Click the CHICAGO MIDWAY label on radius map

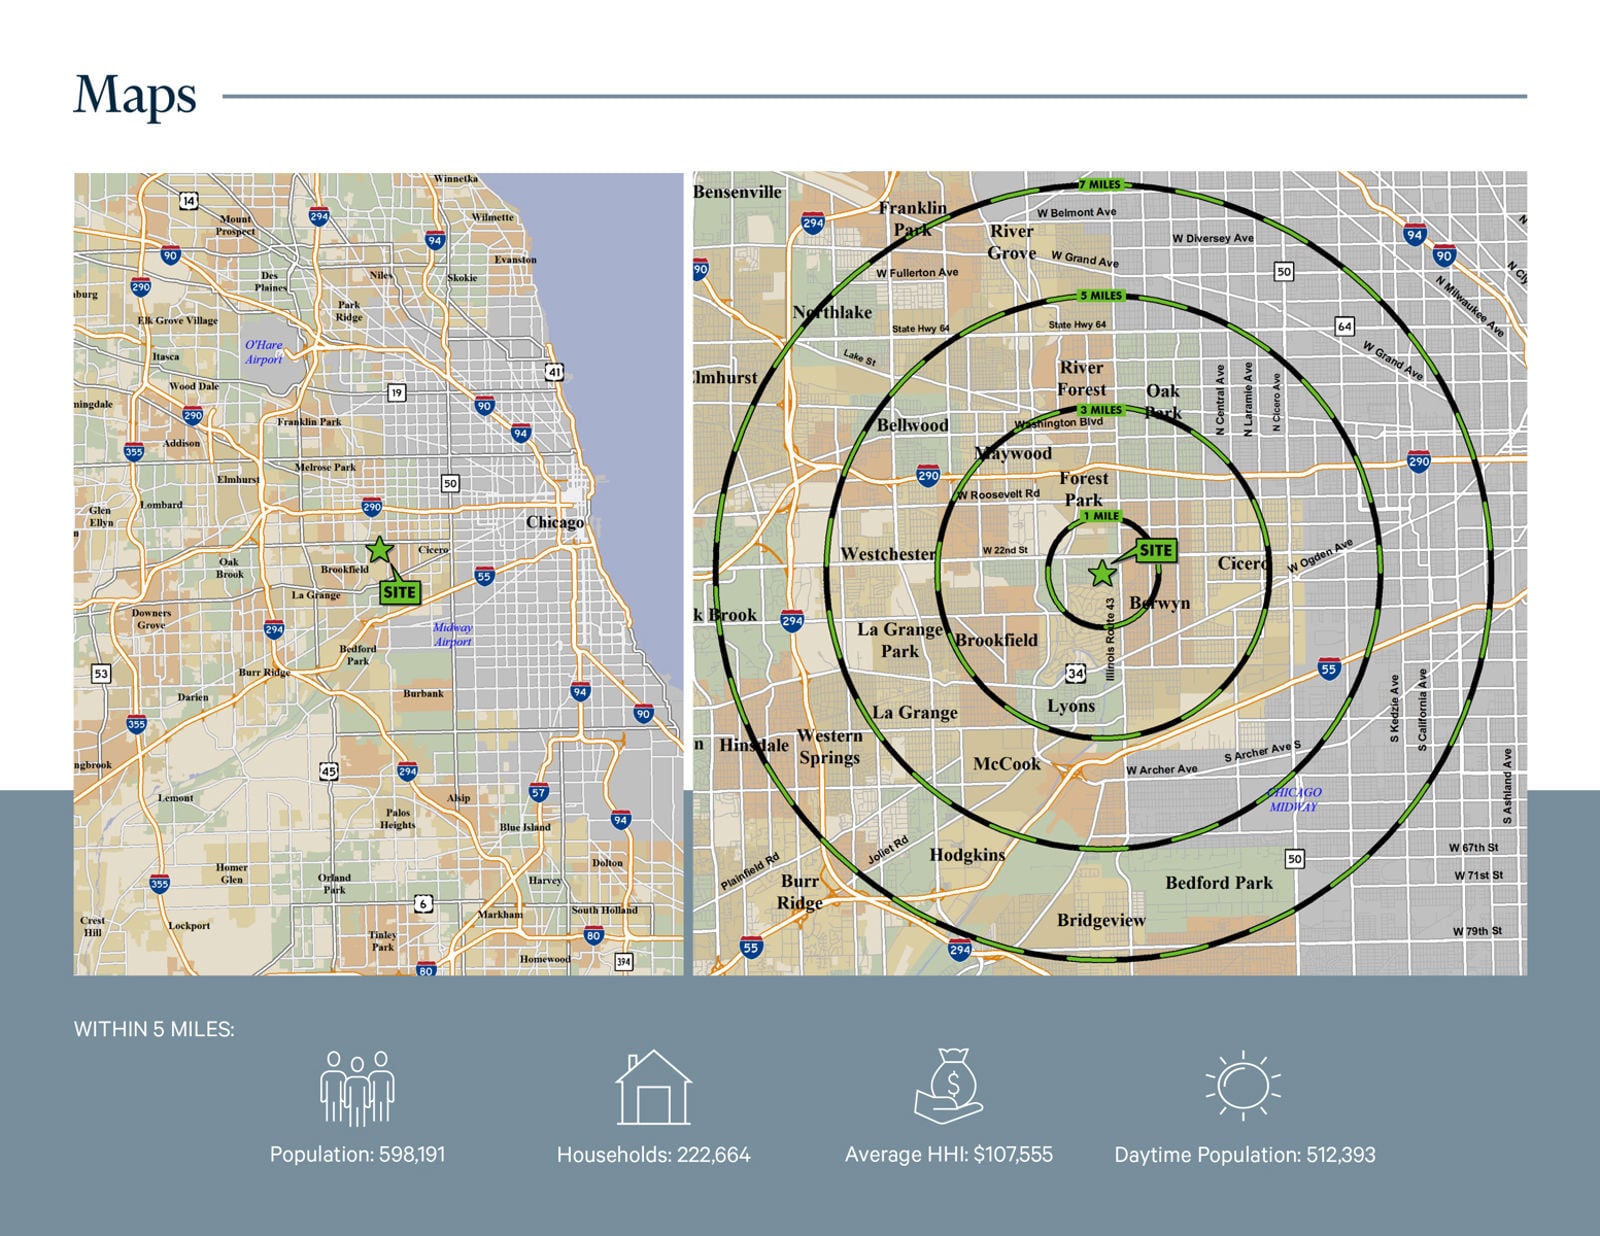[1294, 799]
